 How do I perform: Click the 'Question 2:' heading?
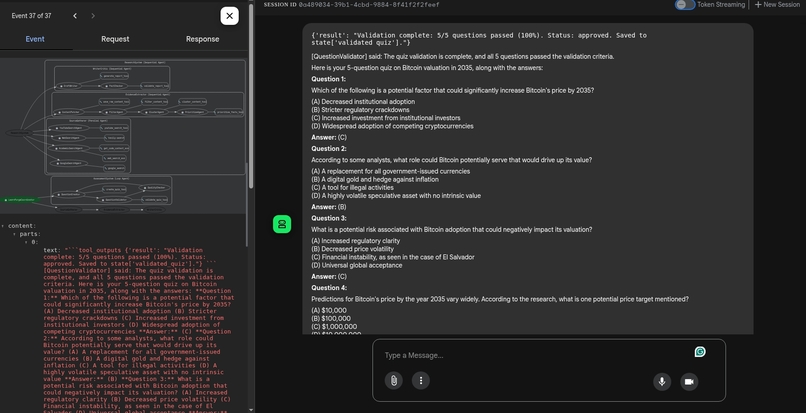328,149
